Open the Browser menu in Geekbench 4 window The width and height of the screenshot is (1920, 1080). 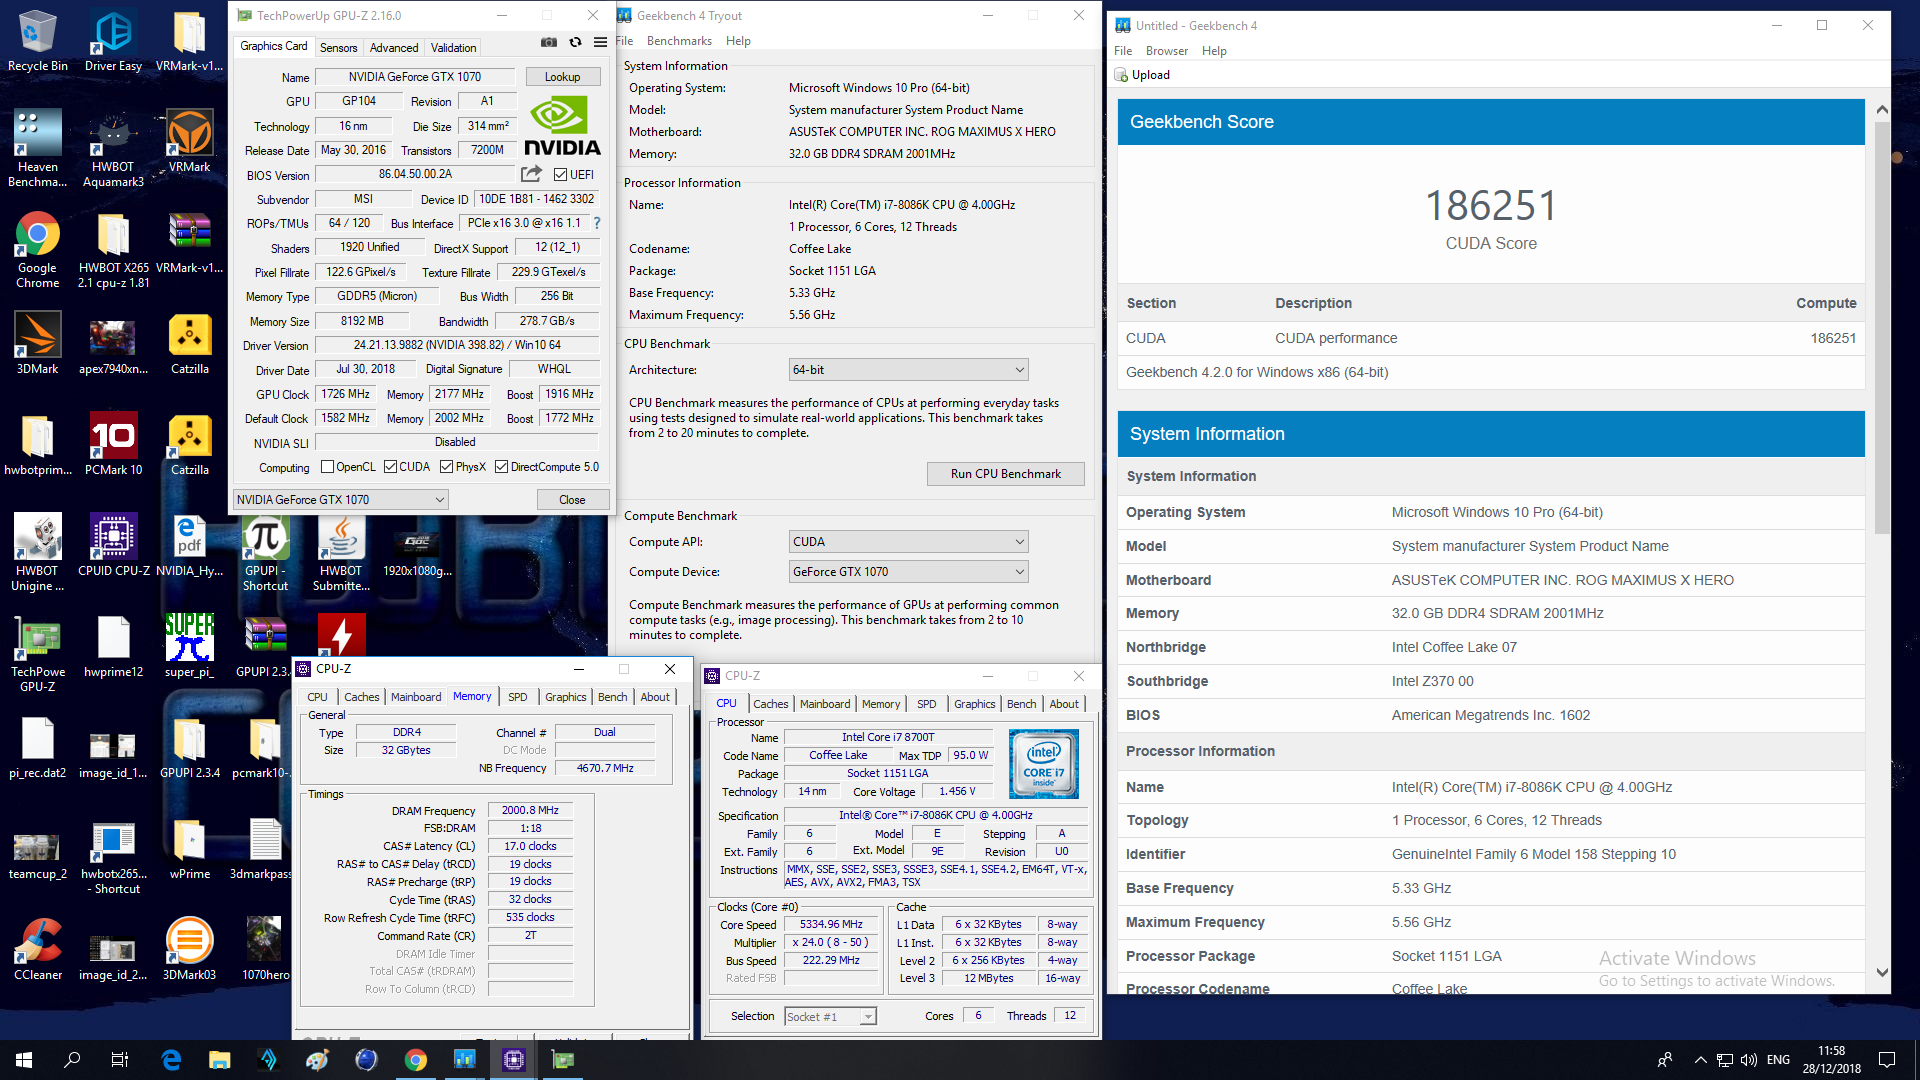[1166, 51]
